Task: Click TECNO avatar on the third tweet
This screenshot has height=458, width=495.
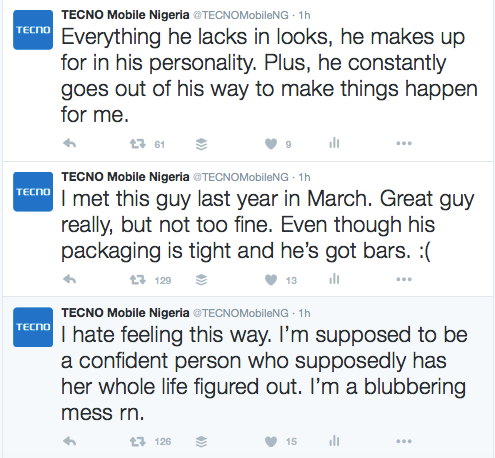Action: [33, 327]
